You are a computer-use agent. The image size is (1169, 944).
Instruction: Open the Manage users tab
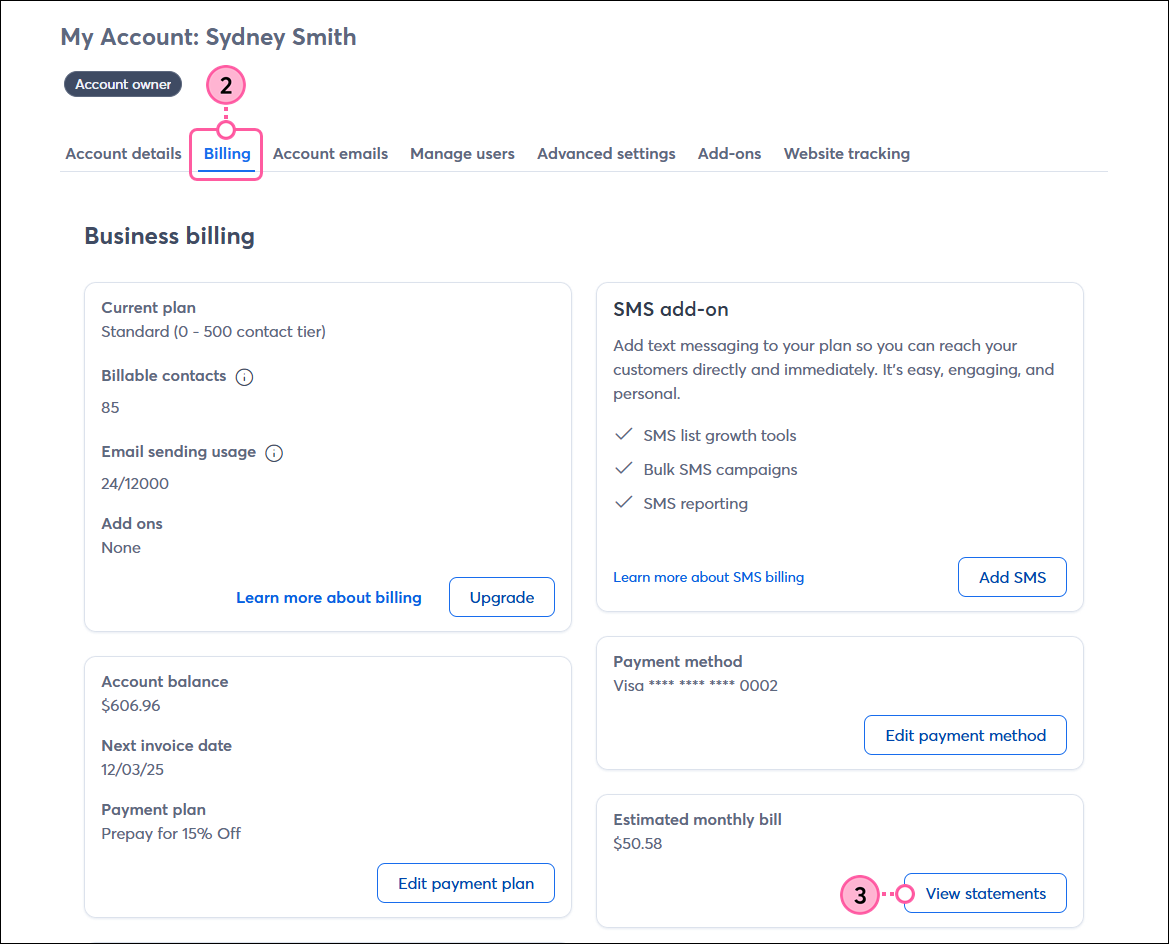click(x=462, y=153)
